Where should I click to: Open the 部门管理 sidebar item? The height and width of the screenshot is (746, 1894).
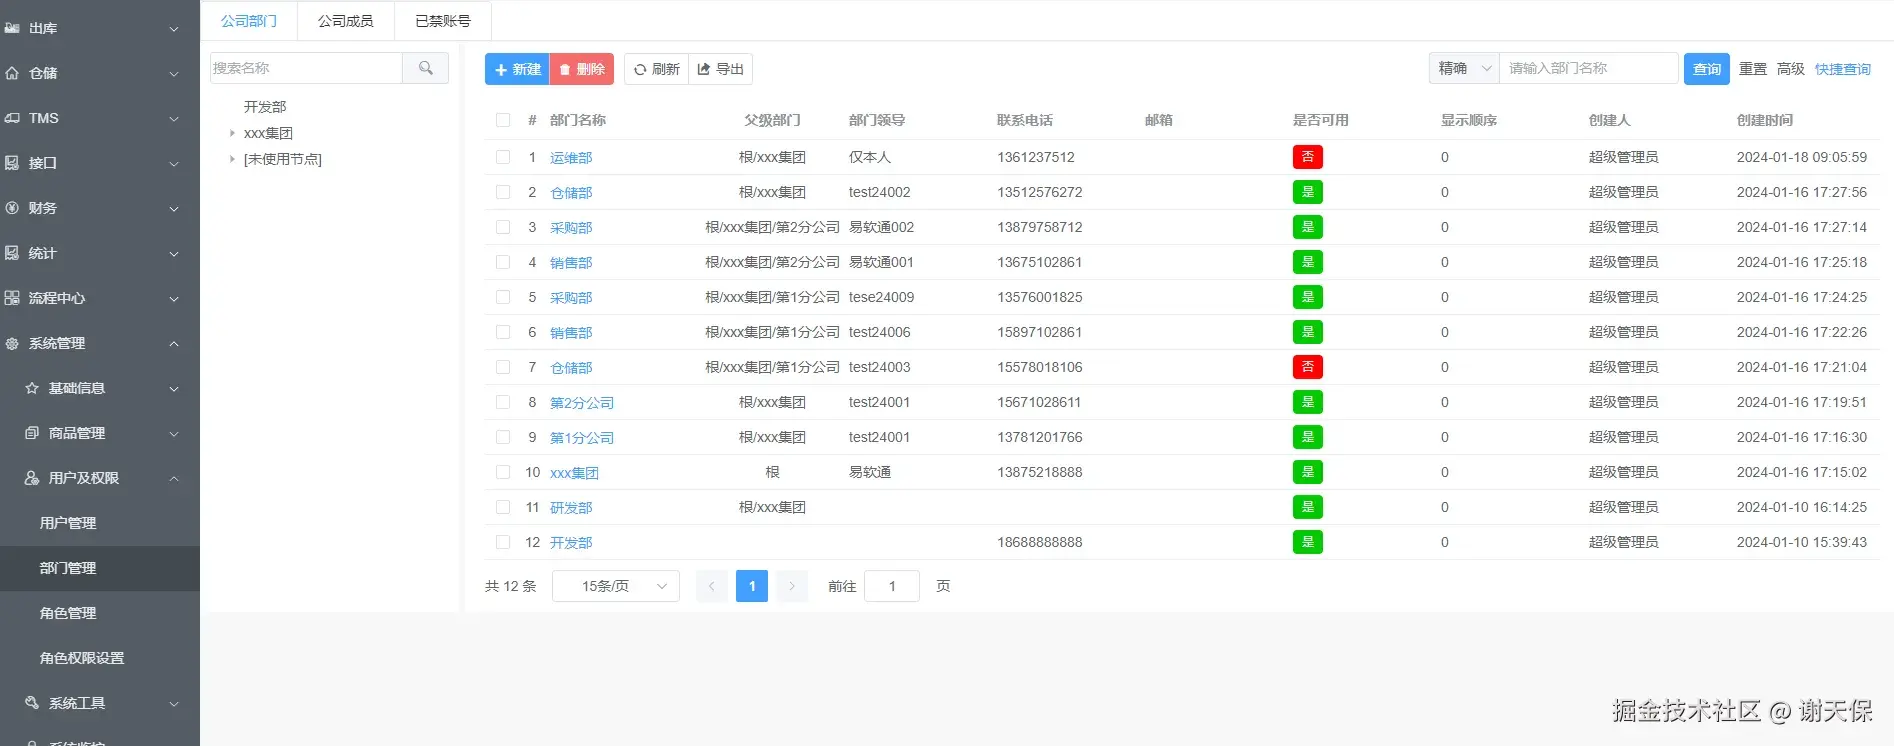pyautogui.click(x=100, y=568)
